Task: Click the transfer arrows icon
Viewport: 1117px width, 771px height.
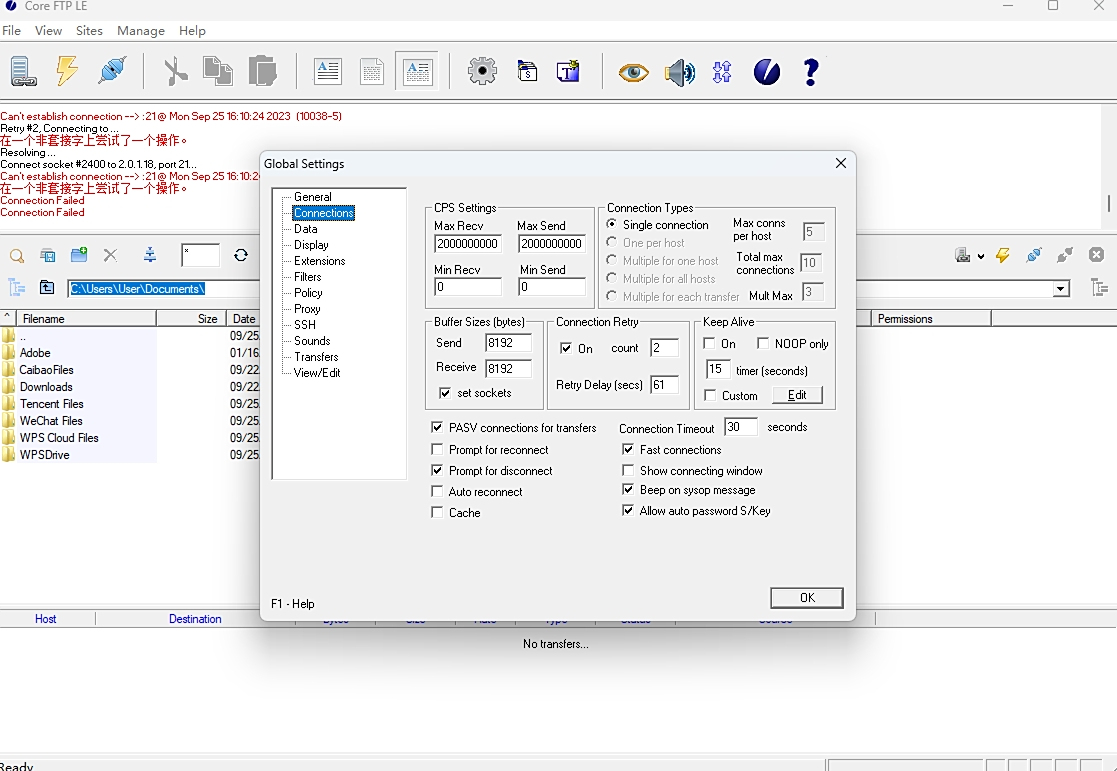Action: (x=722, y=71)
